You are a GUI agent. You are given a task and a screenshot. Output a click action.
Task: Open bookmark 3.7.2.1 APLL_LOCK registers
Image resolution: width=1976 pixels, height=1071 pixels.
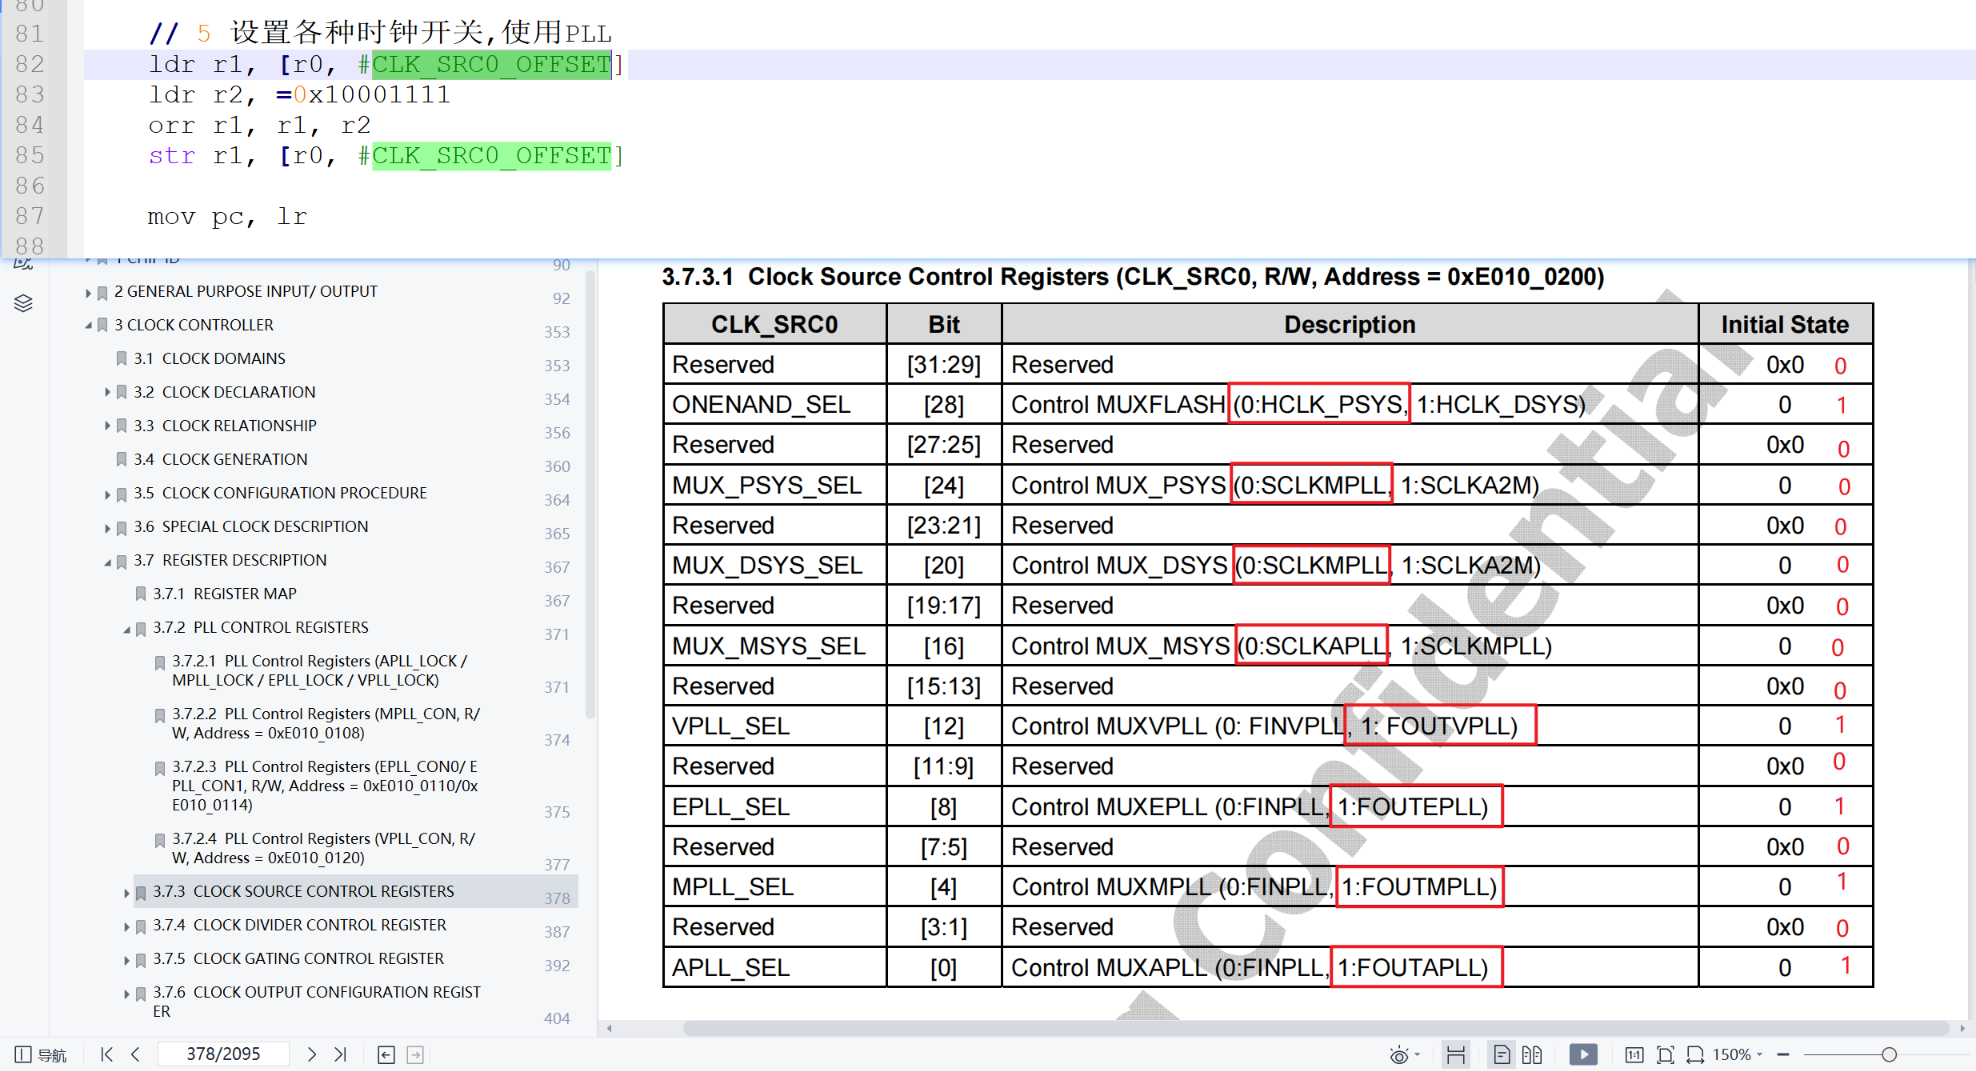click(319, 671)
